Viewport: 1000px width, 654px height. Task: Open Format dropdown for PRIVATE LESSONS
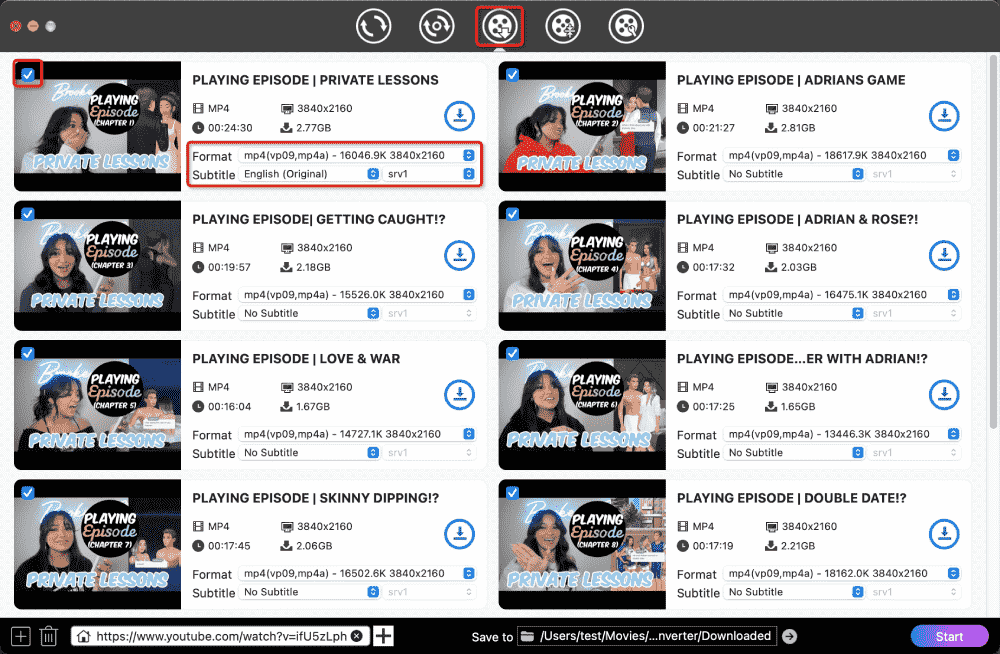pos(357,156)
